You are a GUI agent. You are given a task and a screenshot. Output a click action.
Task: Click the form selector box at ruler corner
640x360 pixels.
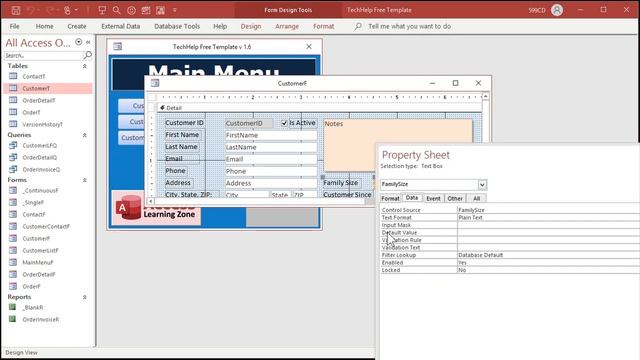coord(152,97)
